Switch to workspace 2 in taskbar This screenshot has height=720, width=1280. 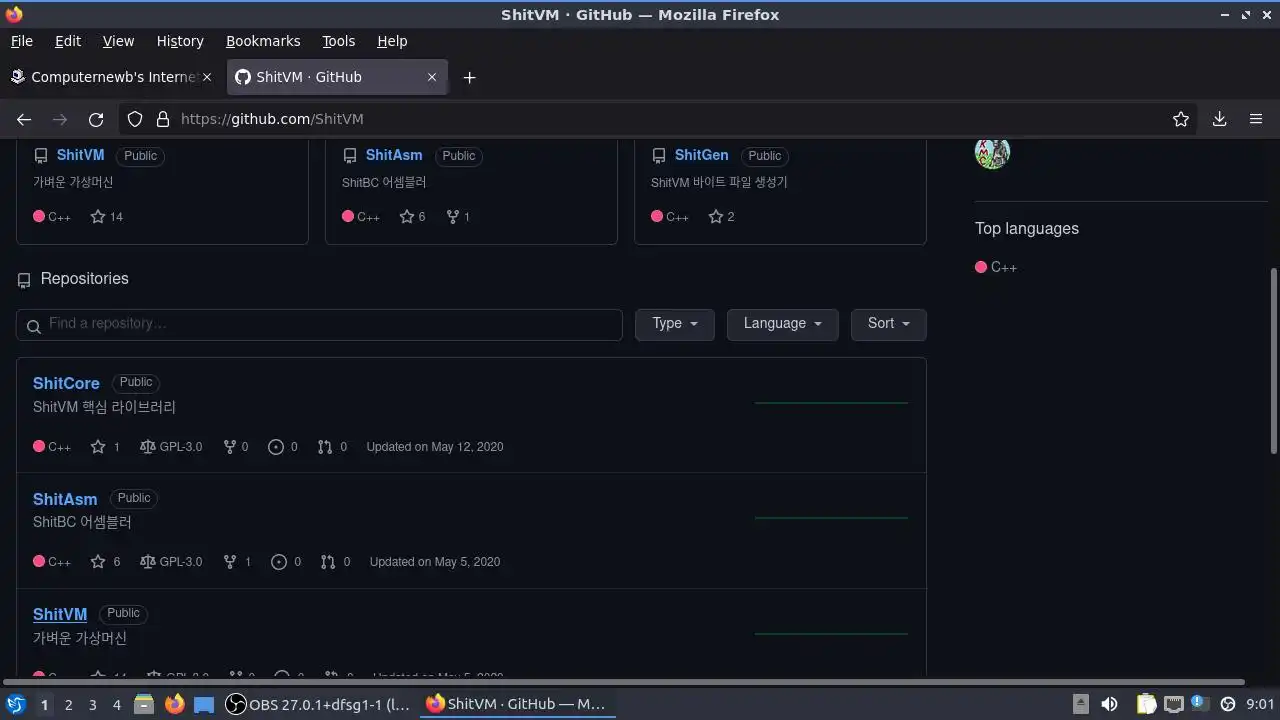coord(68,705)
